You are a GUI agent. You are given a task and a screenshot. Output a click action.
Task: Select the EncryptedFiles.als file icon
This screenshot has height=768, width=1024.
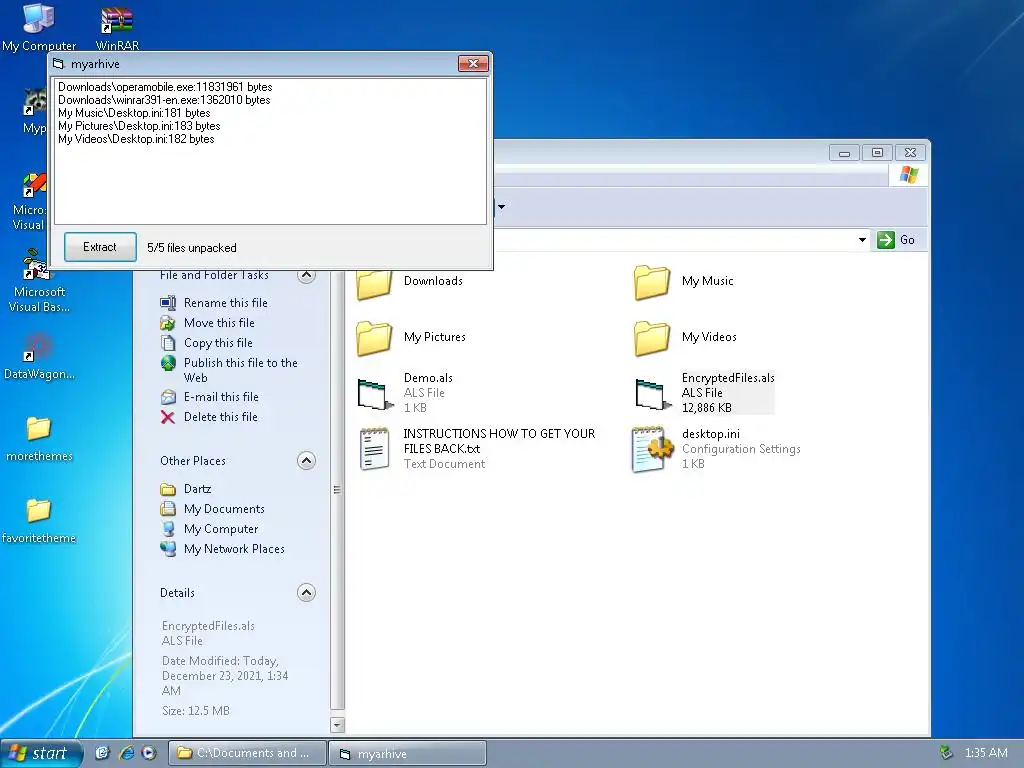[653, 394]
